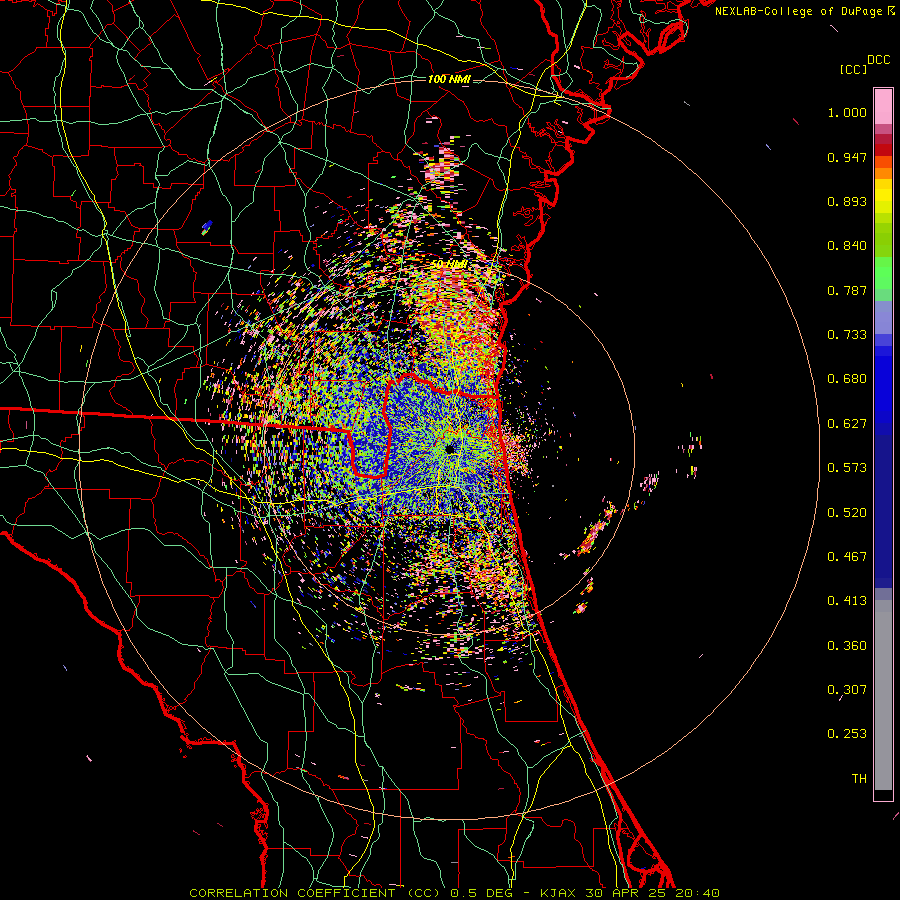
Task: Click the 0.467 color scale value
Action: pyautogui.click(x=847, y=557)
